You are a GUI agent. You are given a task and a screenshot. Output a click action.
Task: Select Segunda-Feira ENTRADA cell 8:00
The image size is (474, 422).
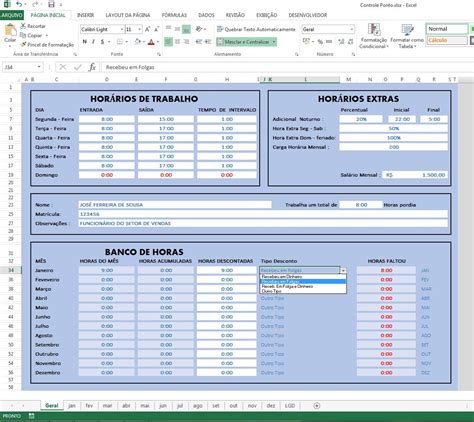(107, 119)
